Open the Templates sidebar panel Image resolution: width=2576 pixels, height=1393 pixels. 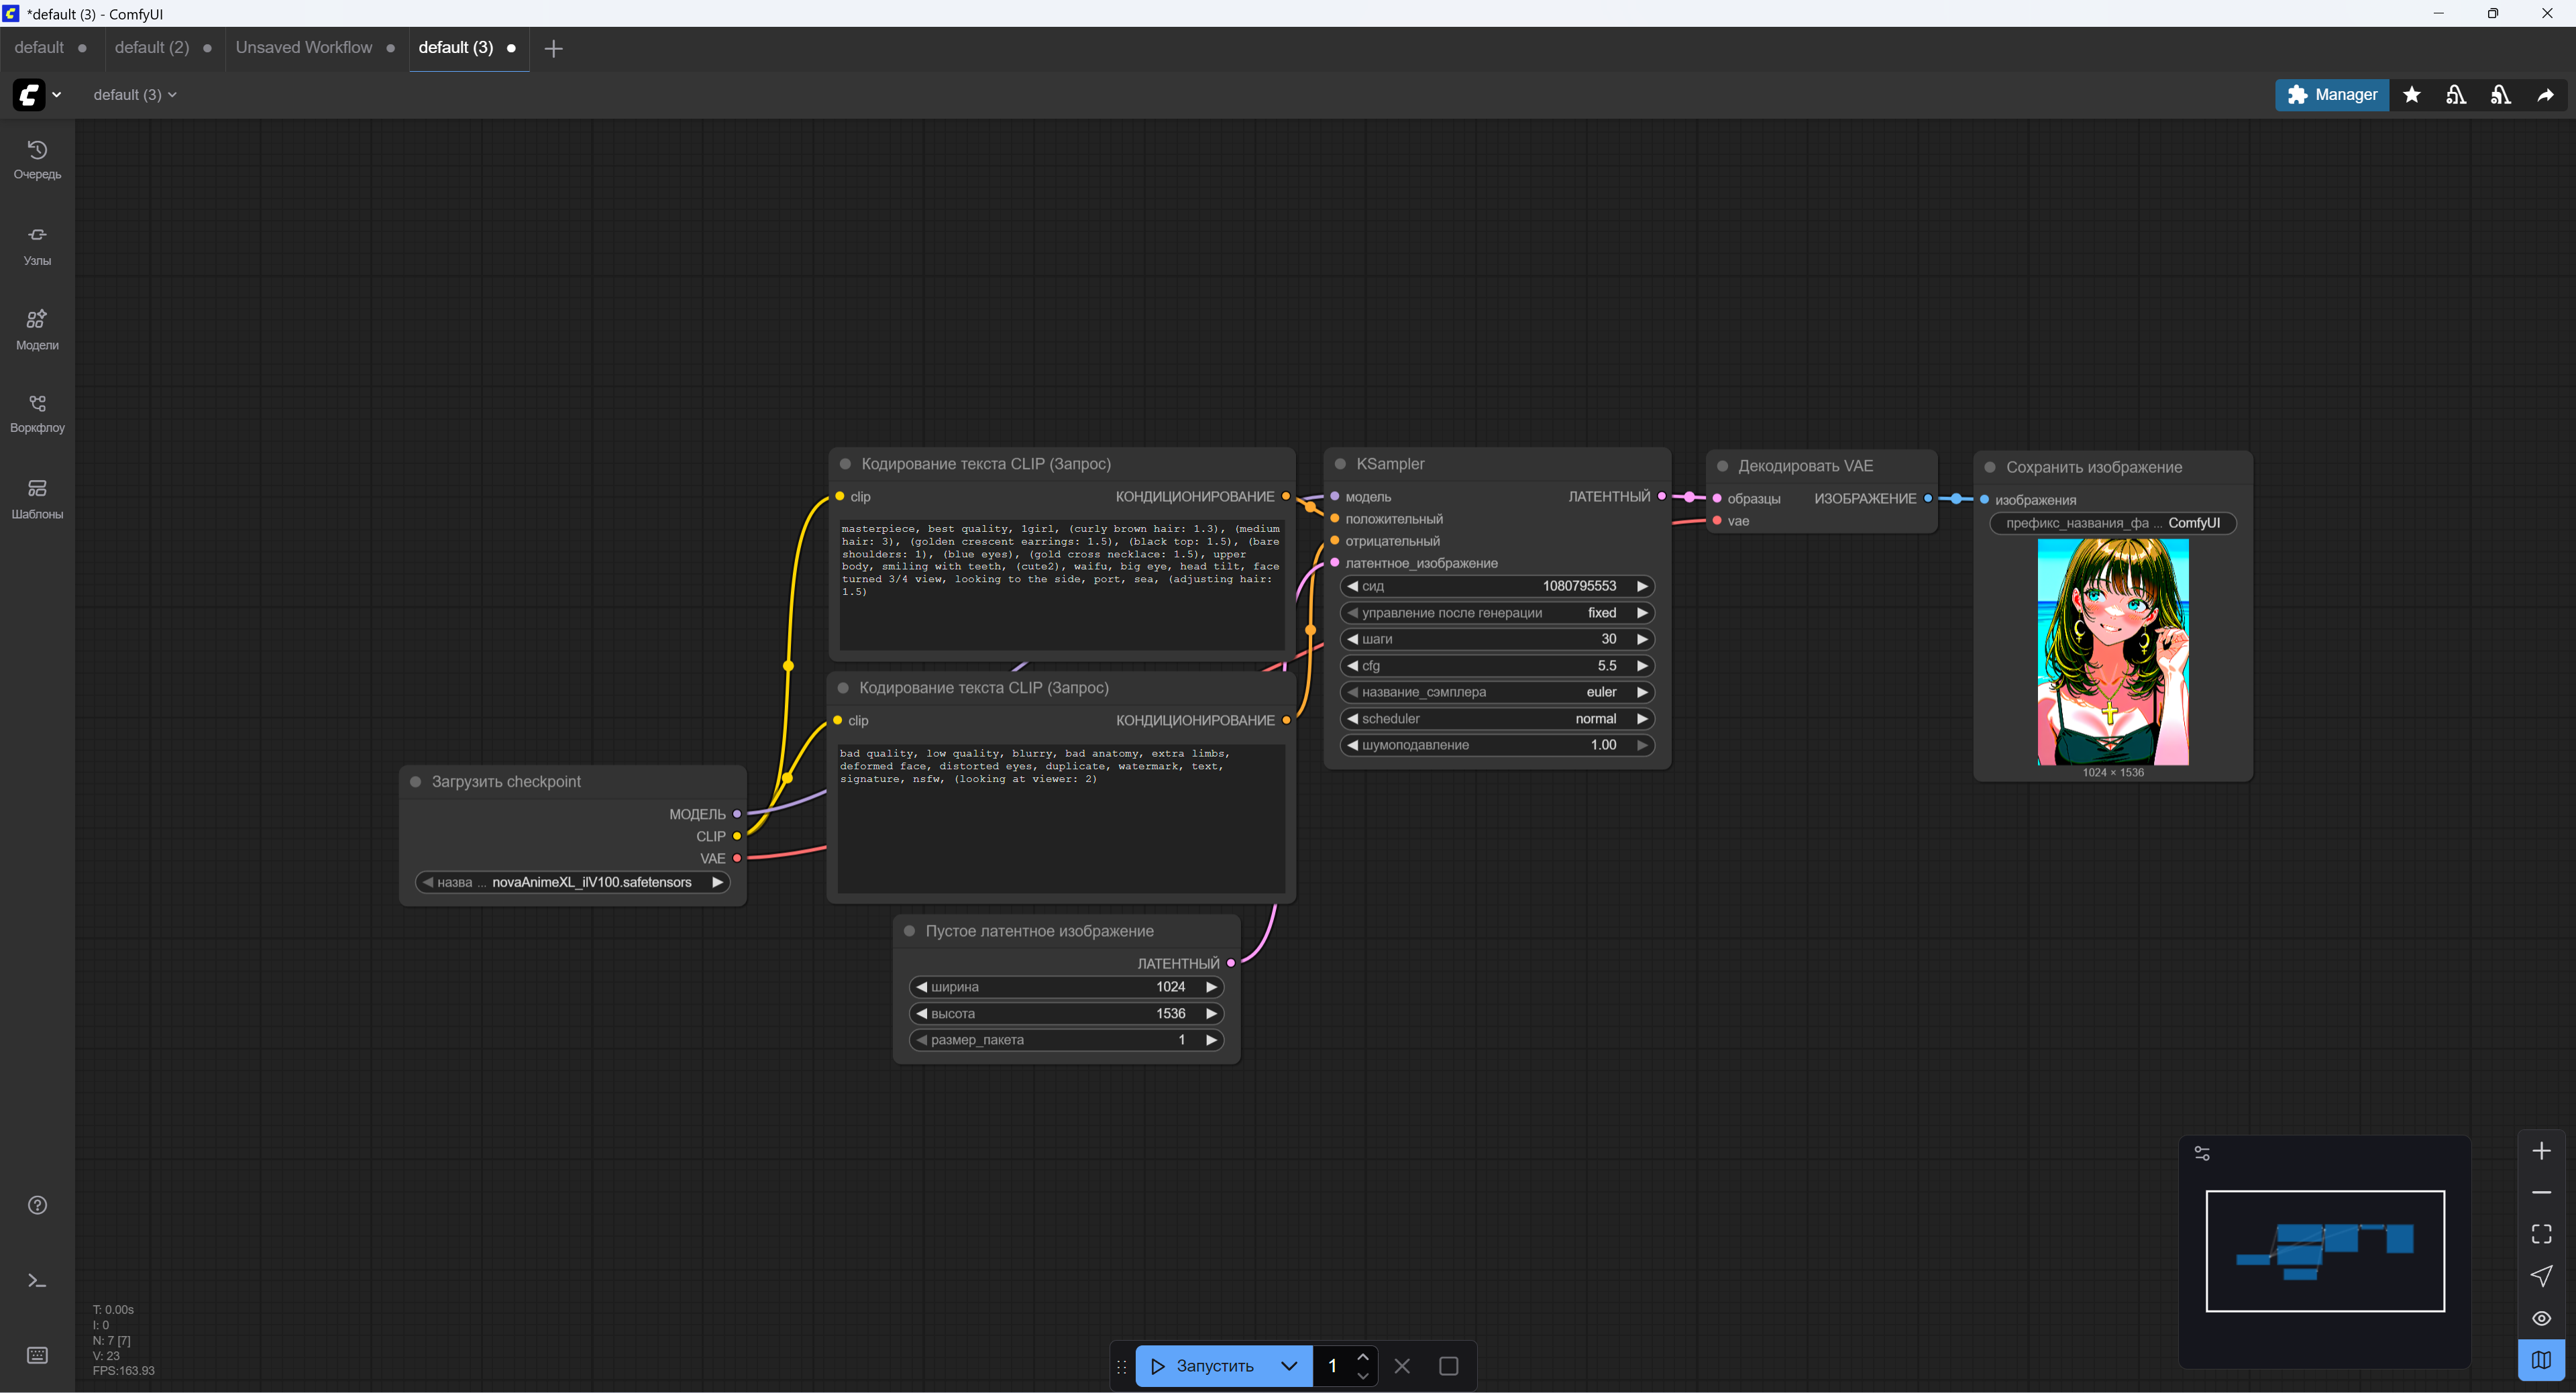pos(37,498)
